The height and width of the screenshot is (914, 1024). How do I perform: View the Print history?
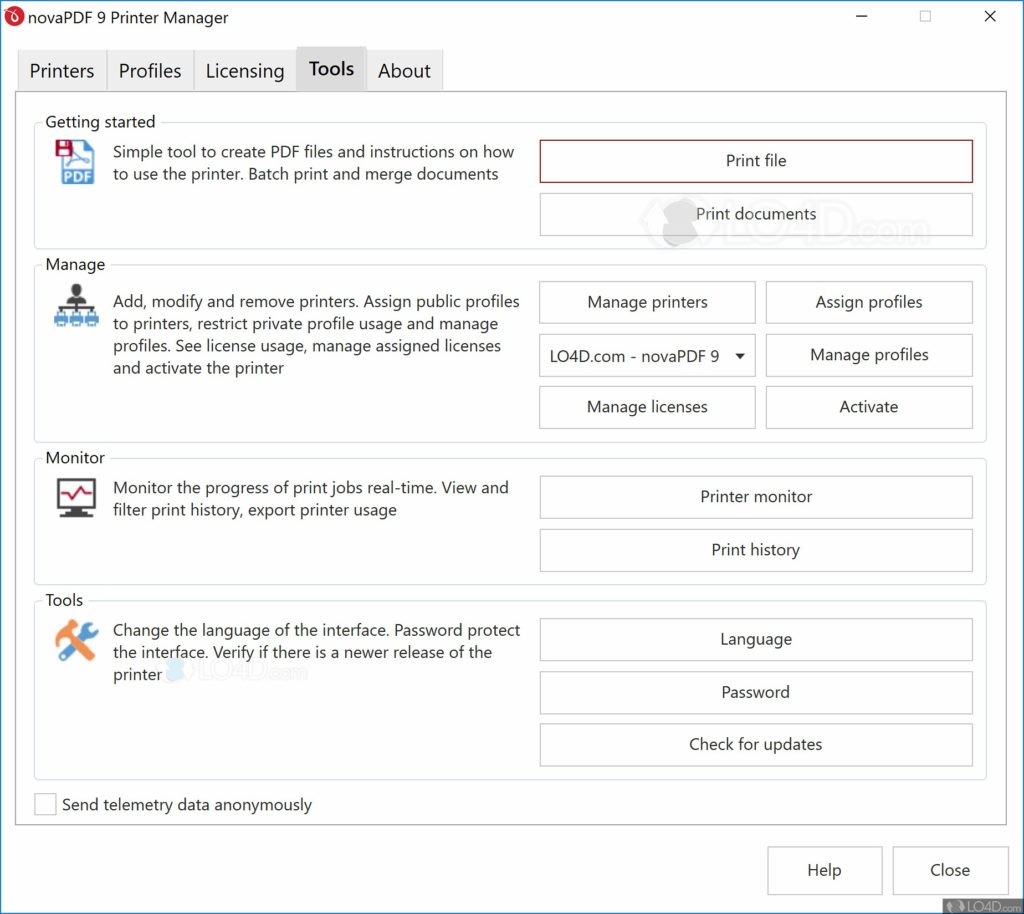pos(756,550)
